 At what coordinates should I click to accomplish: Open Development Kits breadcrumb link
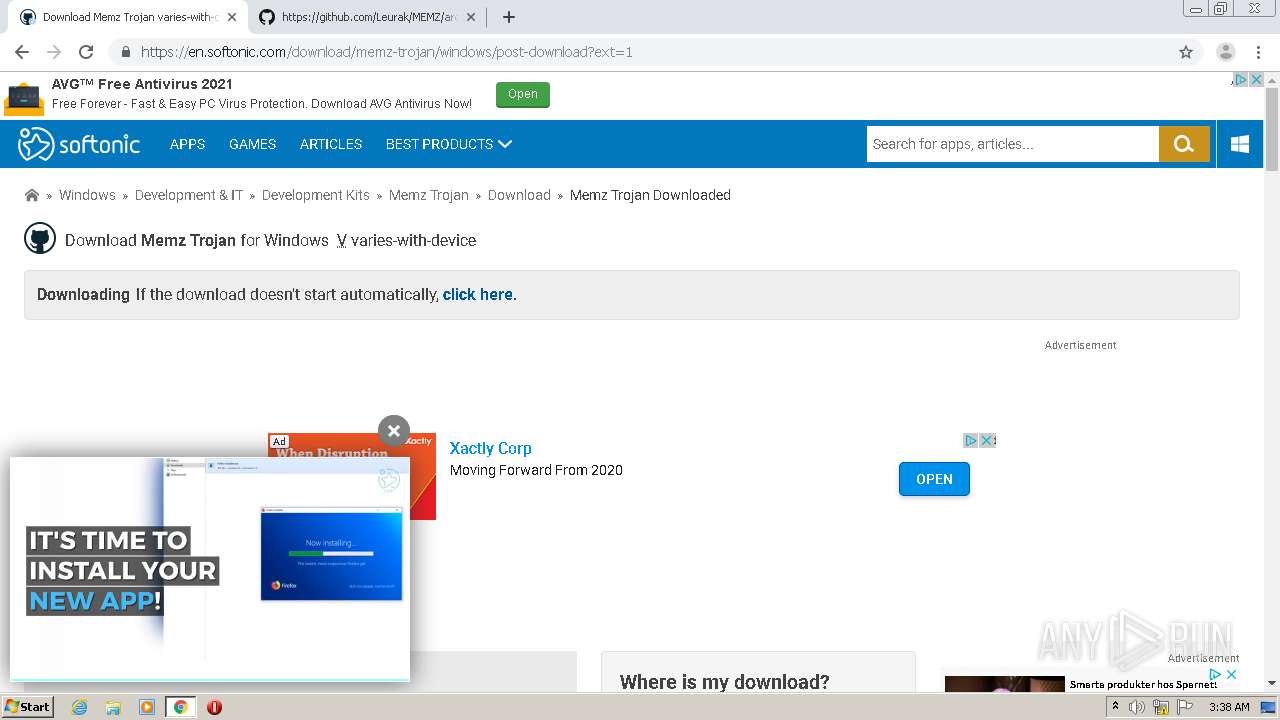316,195
